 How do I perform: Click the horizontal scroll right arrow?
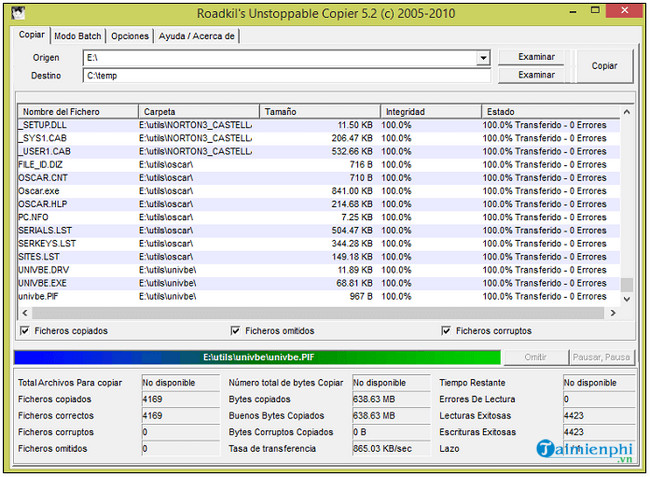pyautogui.click(x=613, y=313)
